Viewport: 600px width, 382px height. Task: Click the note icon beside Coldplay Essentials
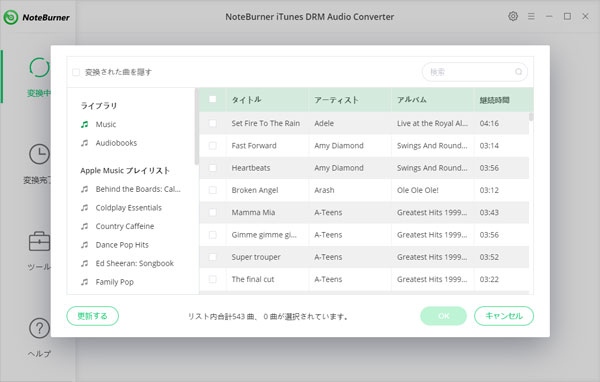(x=85, y=207)
